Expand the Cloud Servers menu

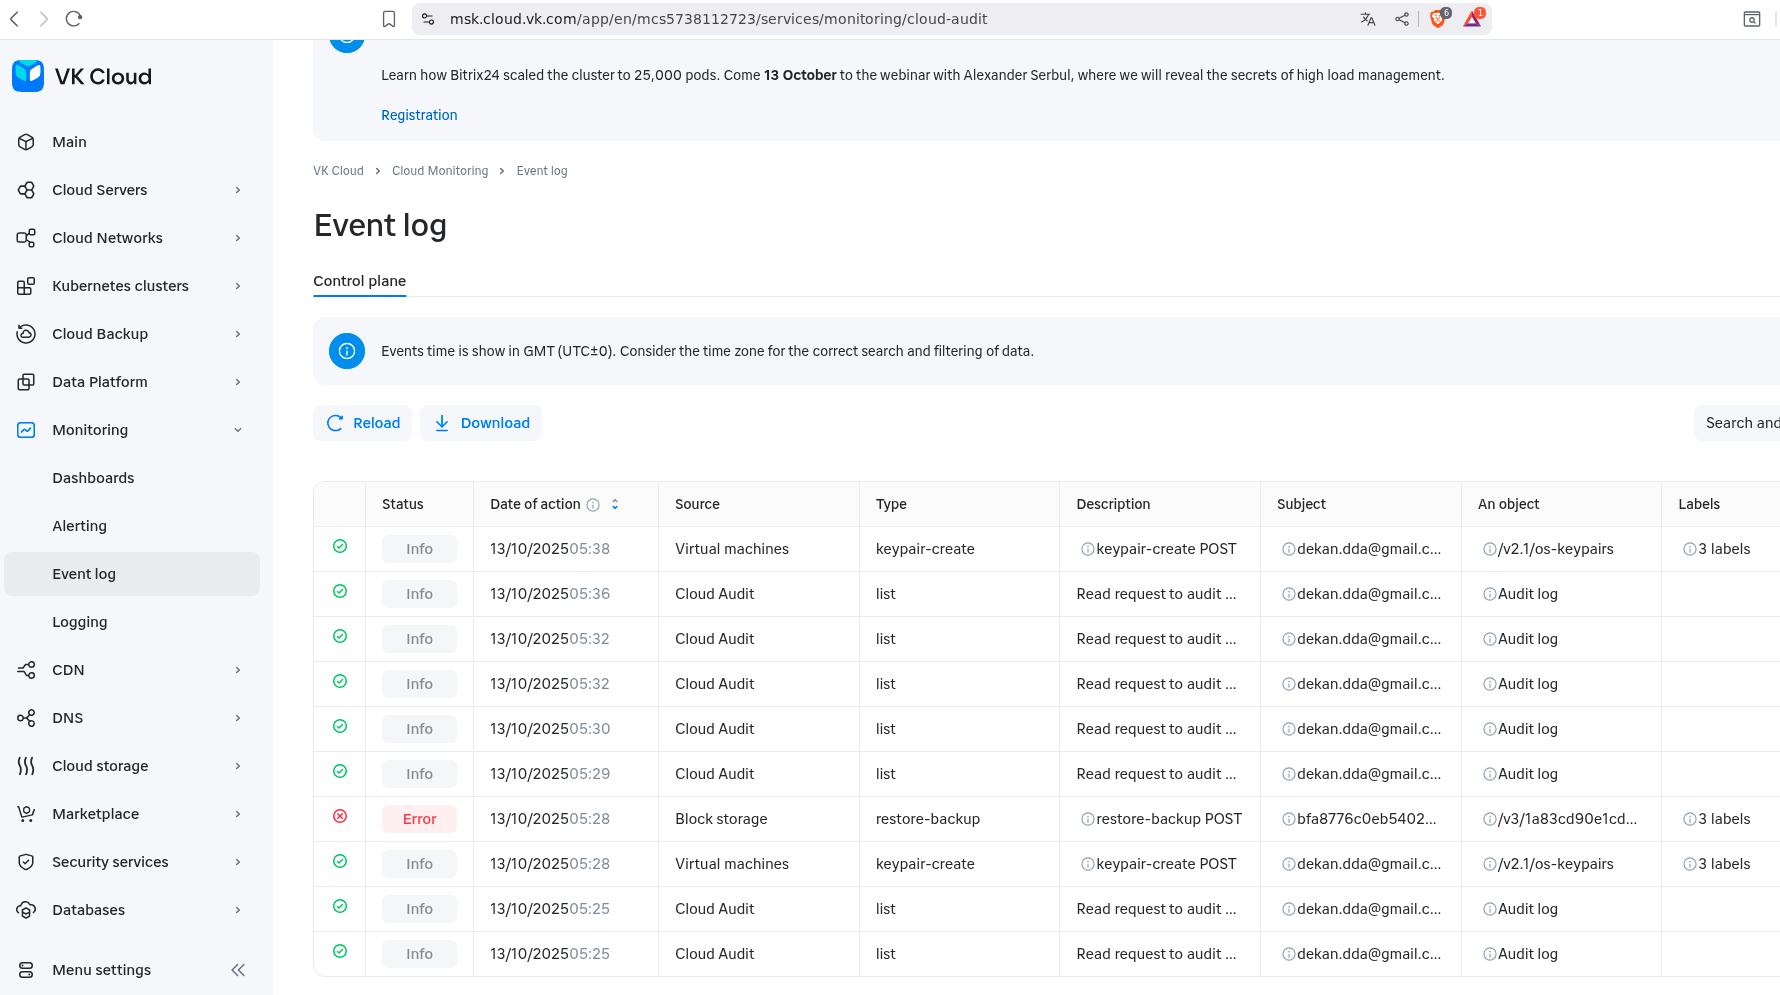(238, 190)
